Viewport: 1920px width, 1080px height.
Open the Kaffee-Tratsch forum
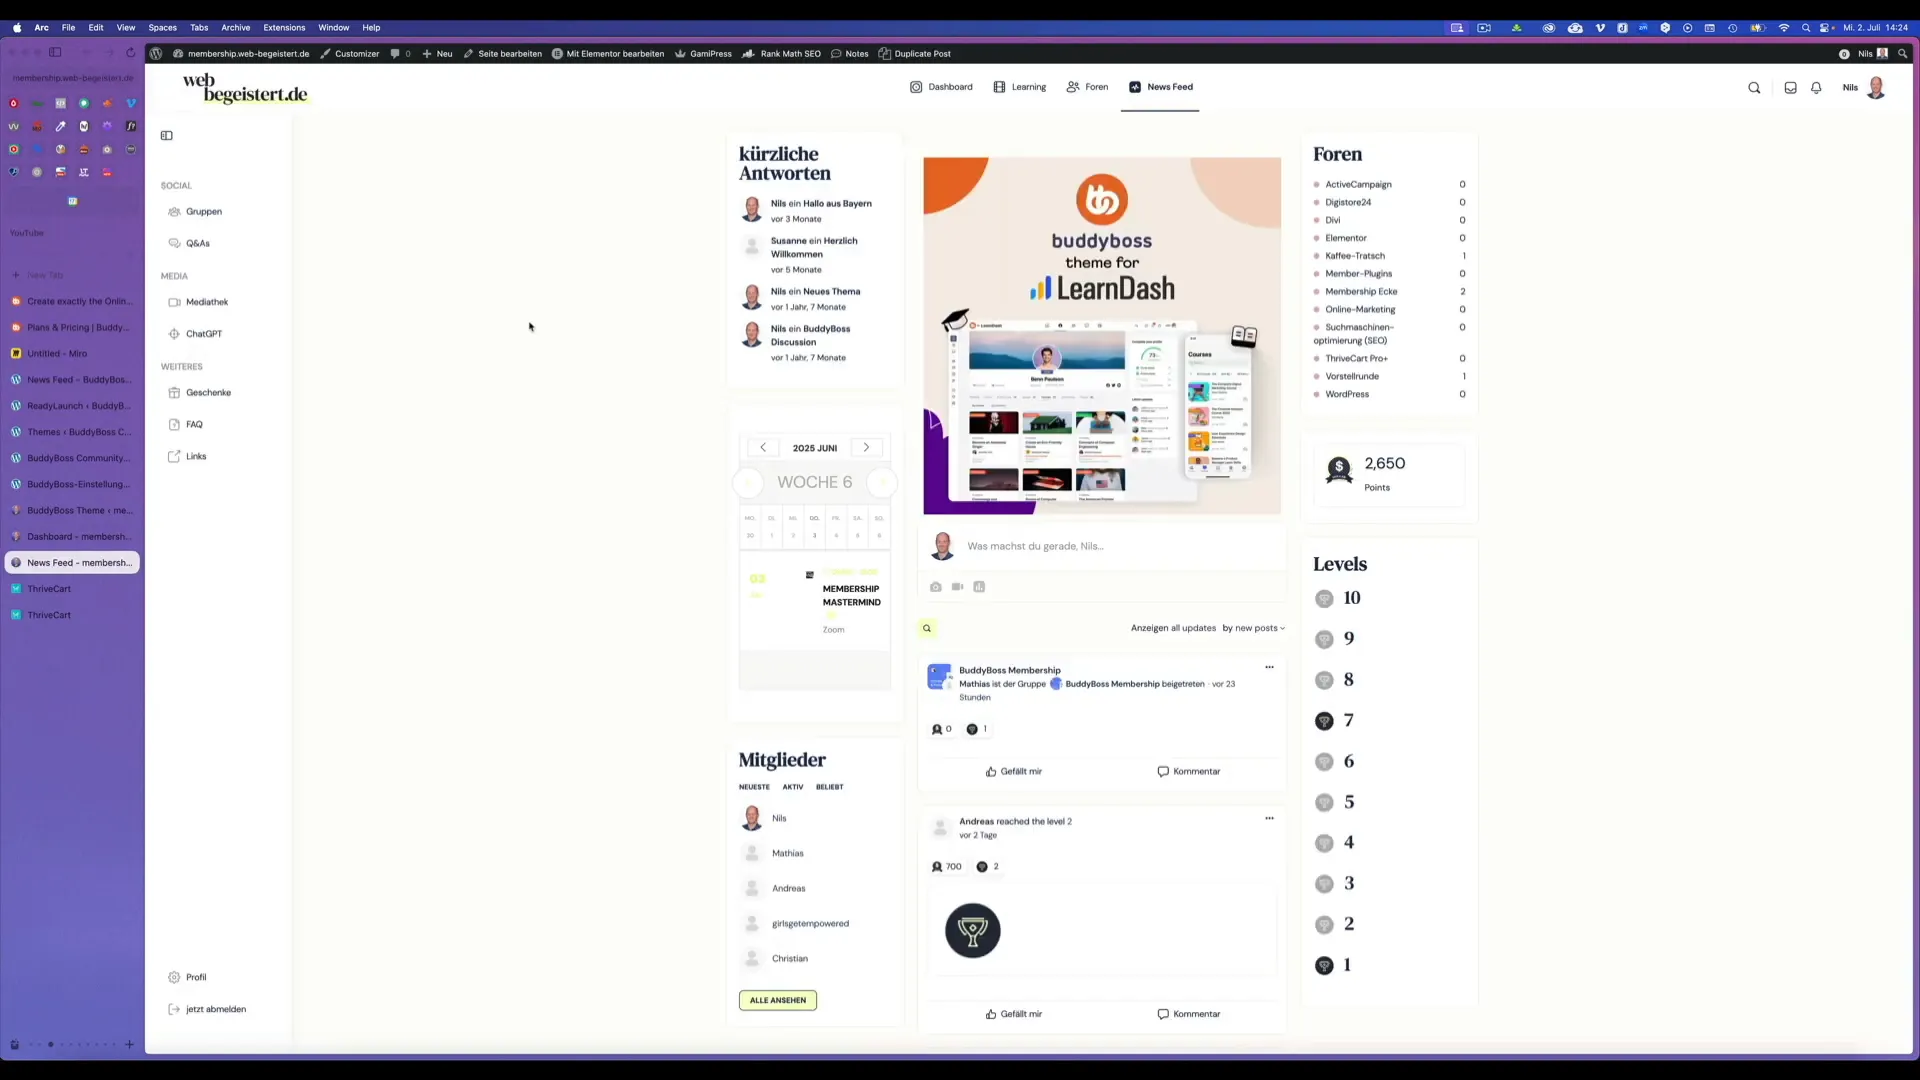(x=1355, y=256)
